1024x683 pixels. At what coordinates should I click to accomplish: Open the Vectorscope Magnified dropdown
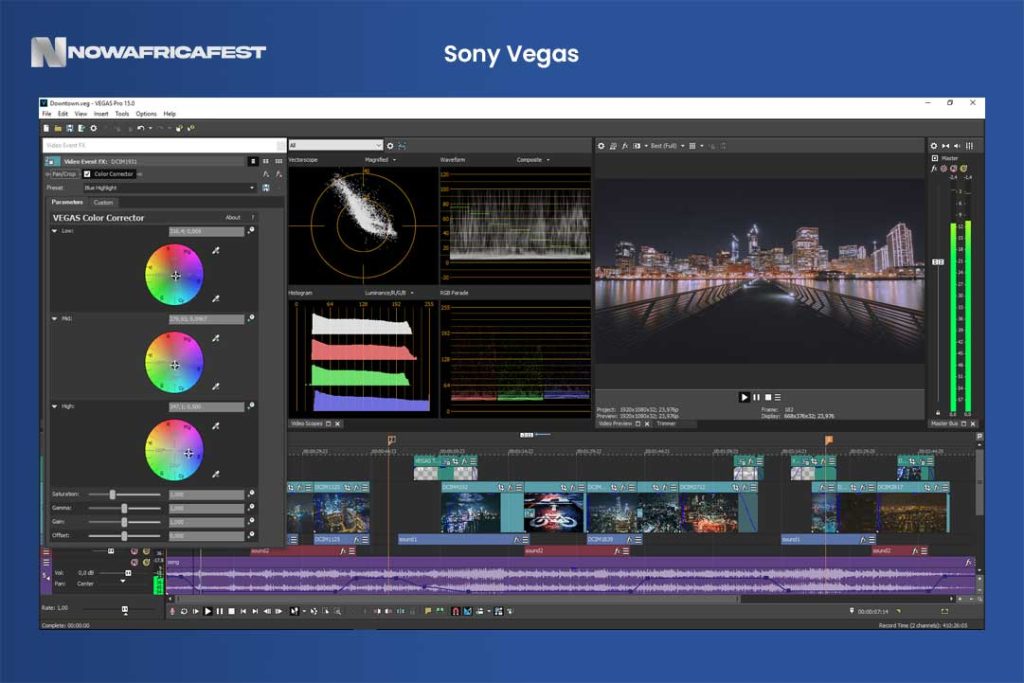coord(380,160)
